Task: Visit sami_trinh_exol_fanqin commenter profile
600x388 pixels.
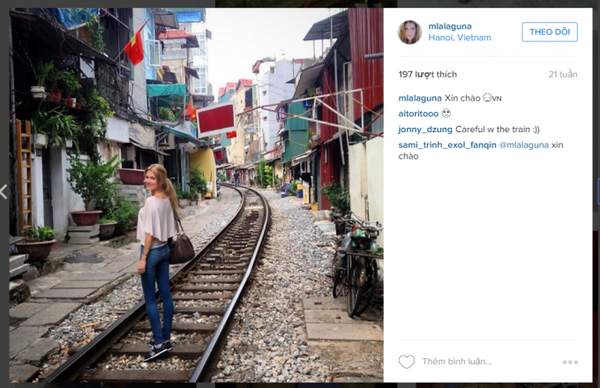Action: tap(447, 145)
